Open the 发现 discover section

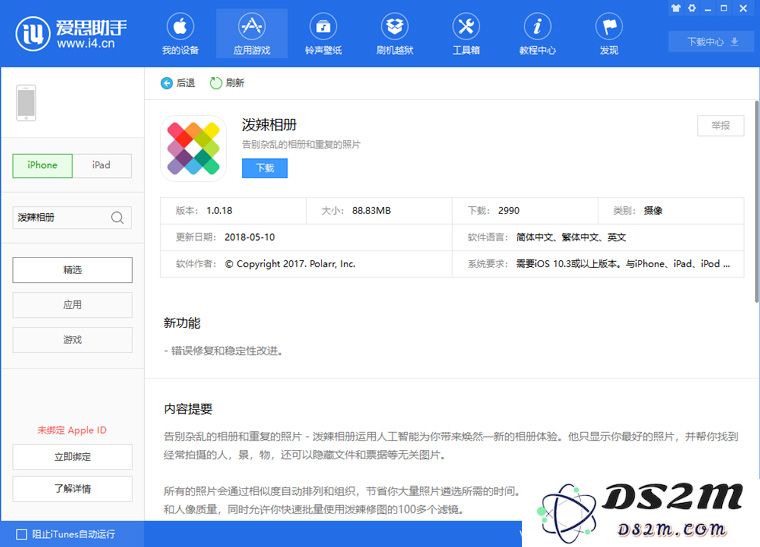(609, 33)
